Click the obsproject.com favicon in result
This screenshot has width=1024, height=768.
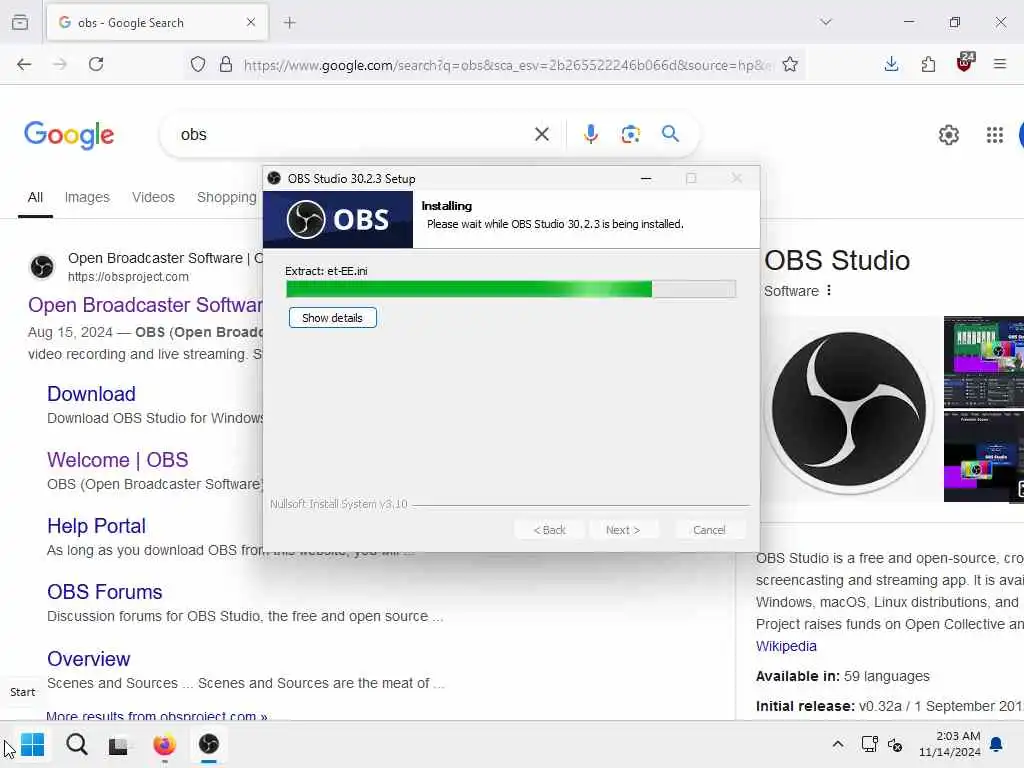(x=42, y=266)
